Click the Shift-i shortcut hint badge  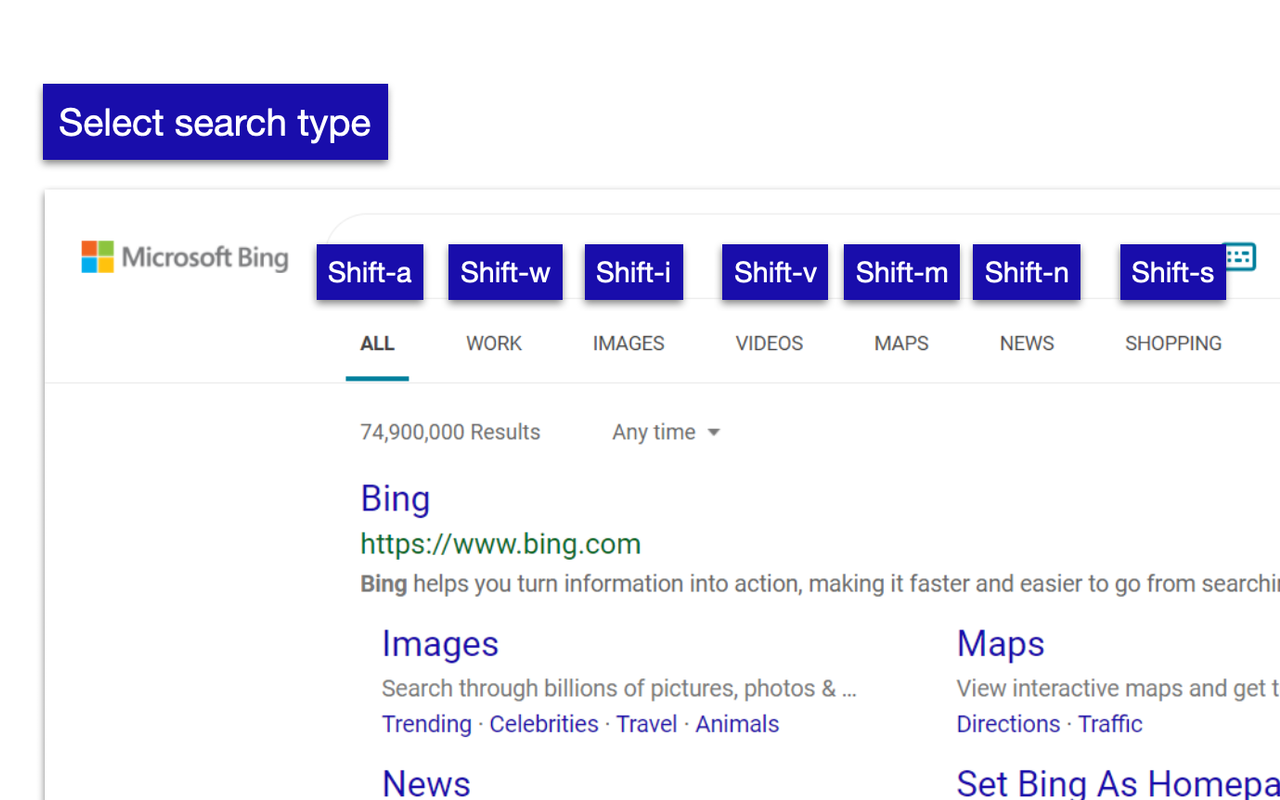pyautogui.click(x=634, y=272)
